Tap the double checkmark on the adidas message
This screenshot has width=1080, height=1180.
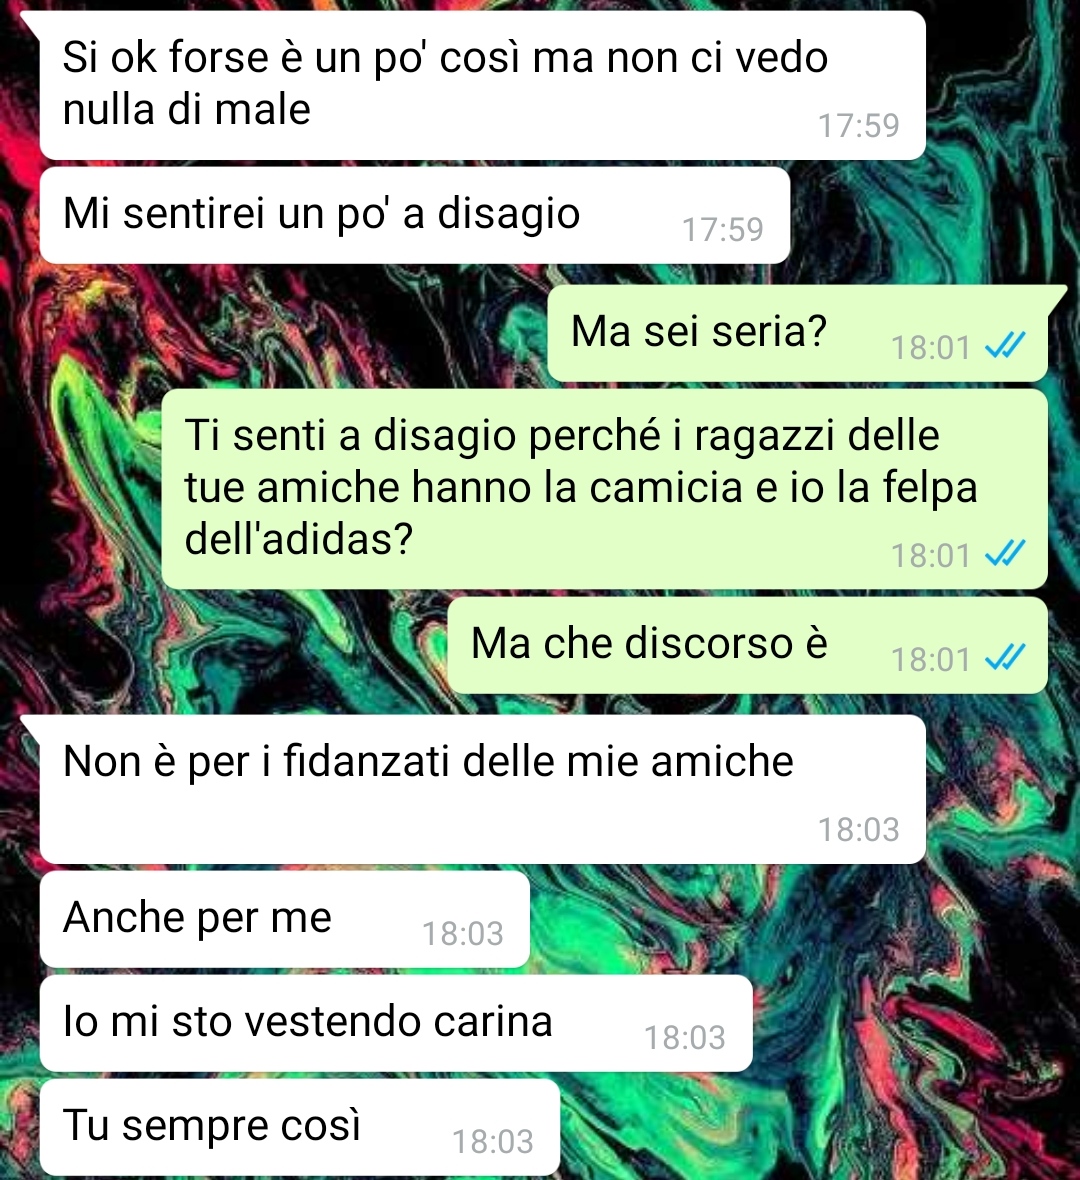click(1005, 555)
